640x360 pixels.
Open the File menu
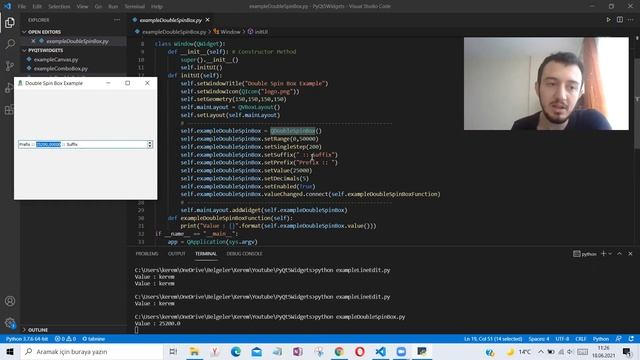pos(22,7)
